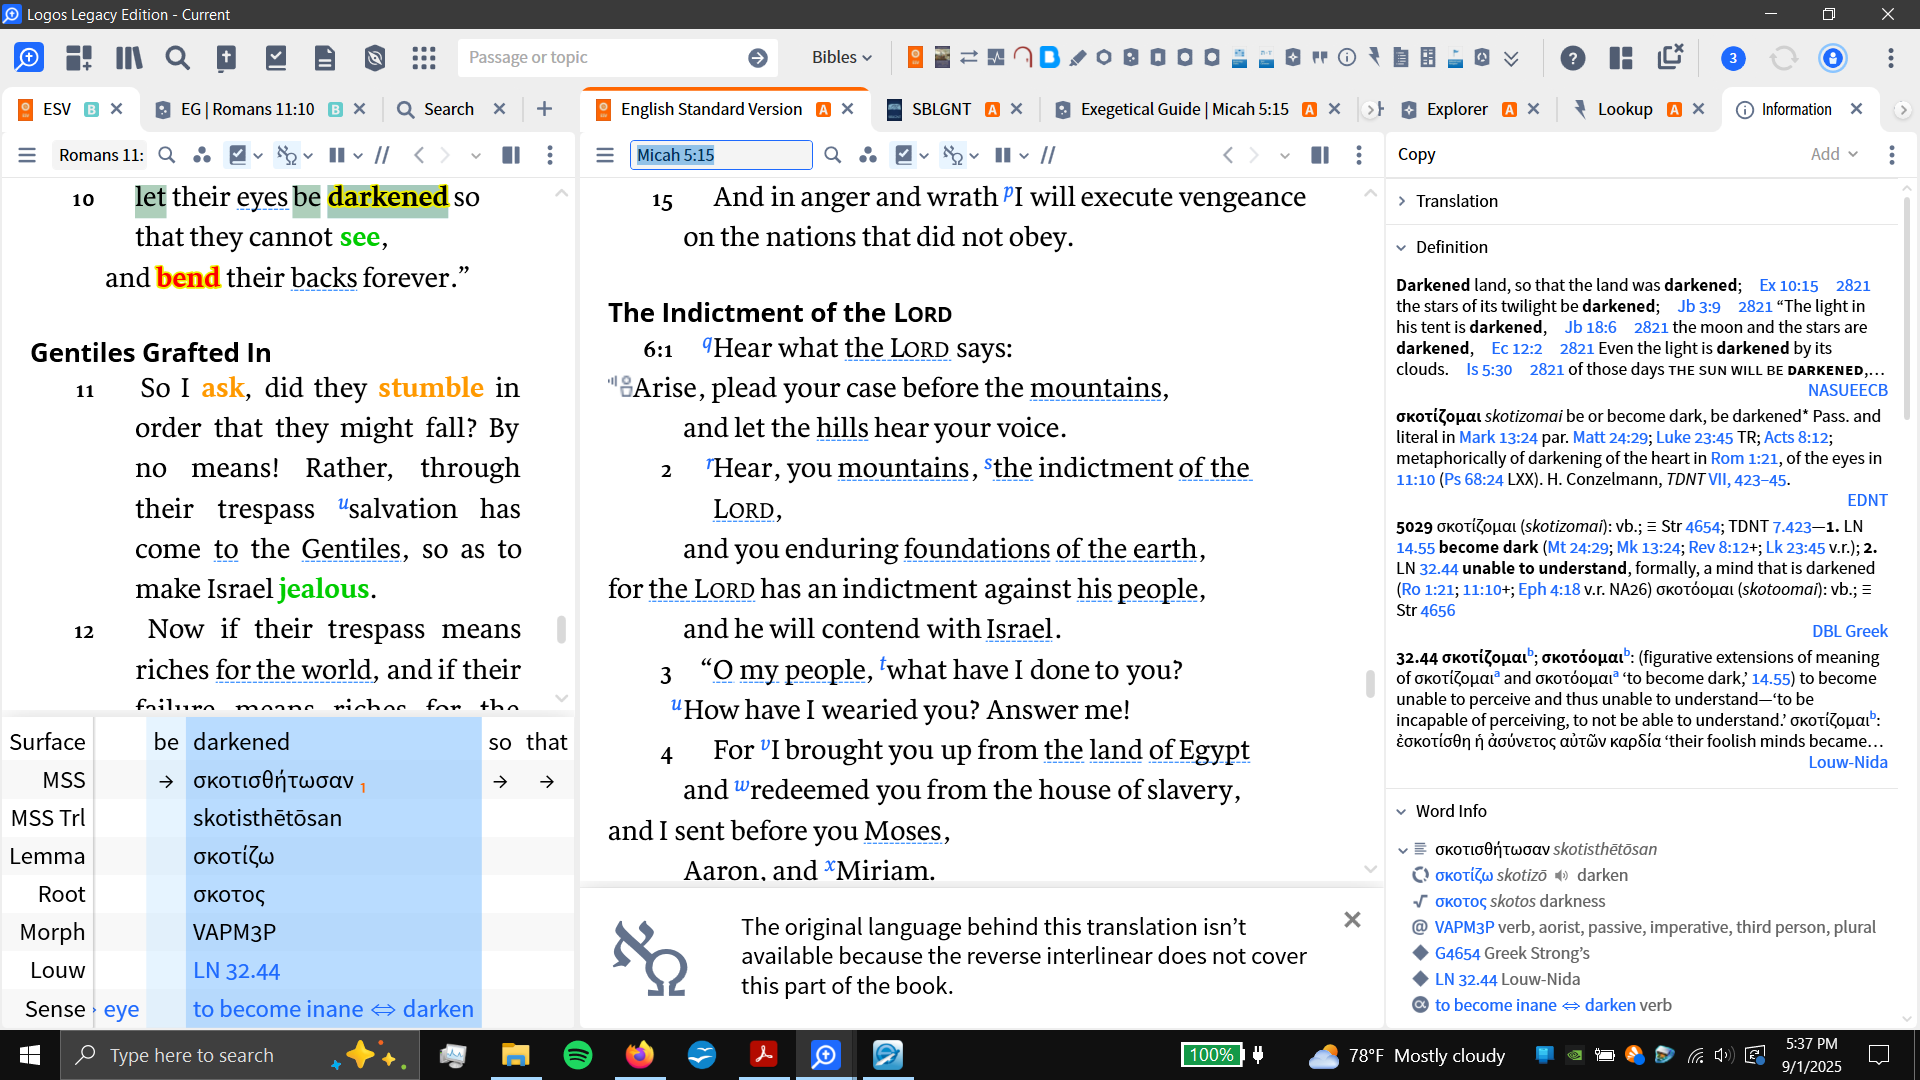Click the Passage or topic search field
The height and width of the screenshot is (1080, 1920).
[600, 58]
